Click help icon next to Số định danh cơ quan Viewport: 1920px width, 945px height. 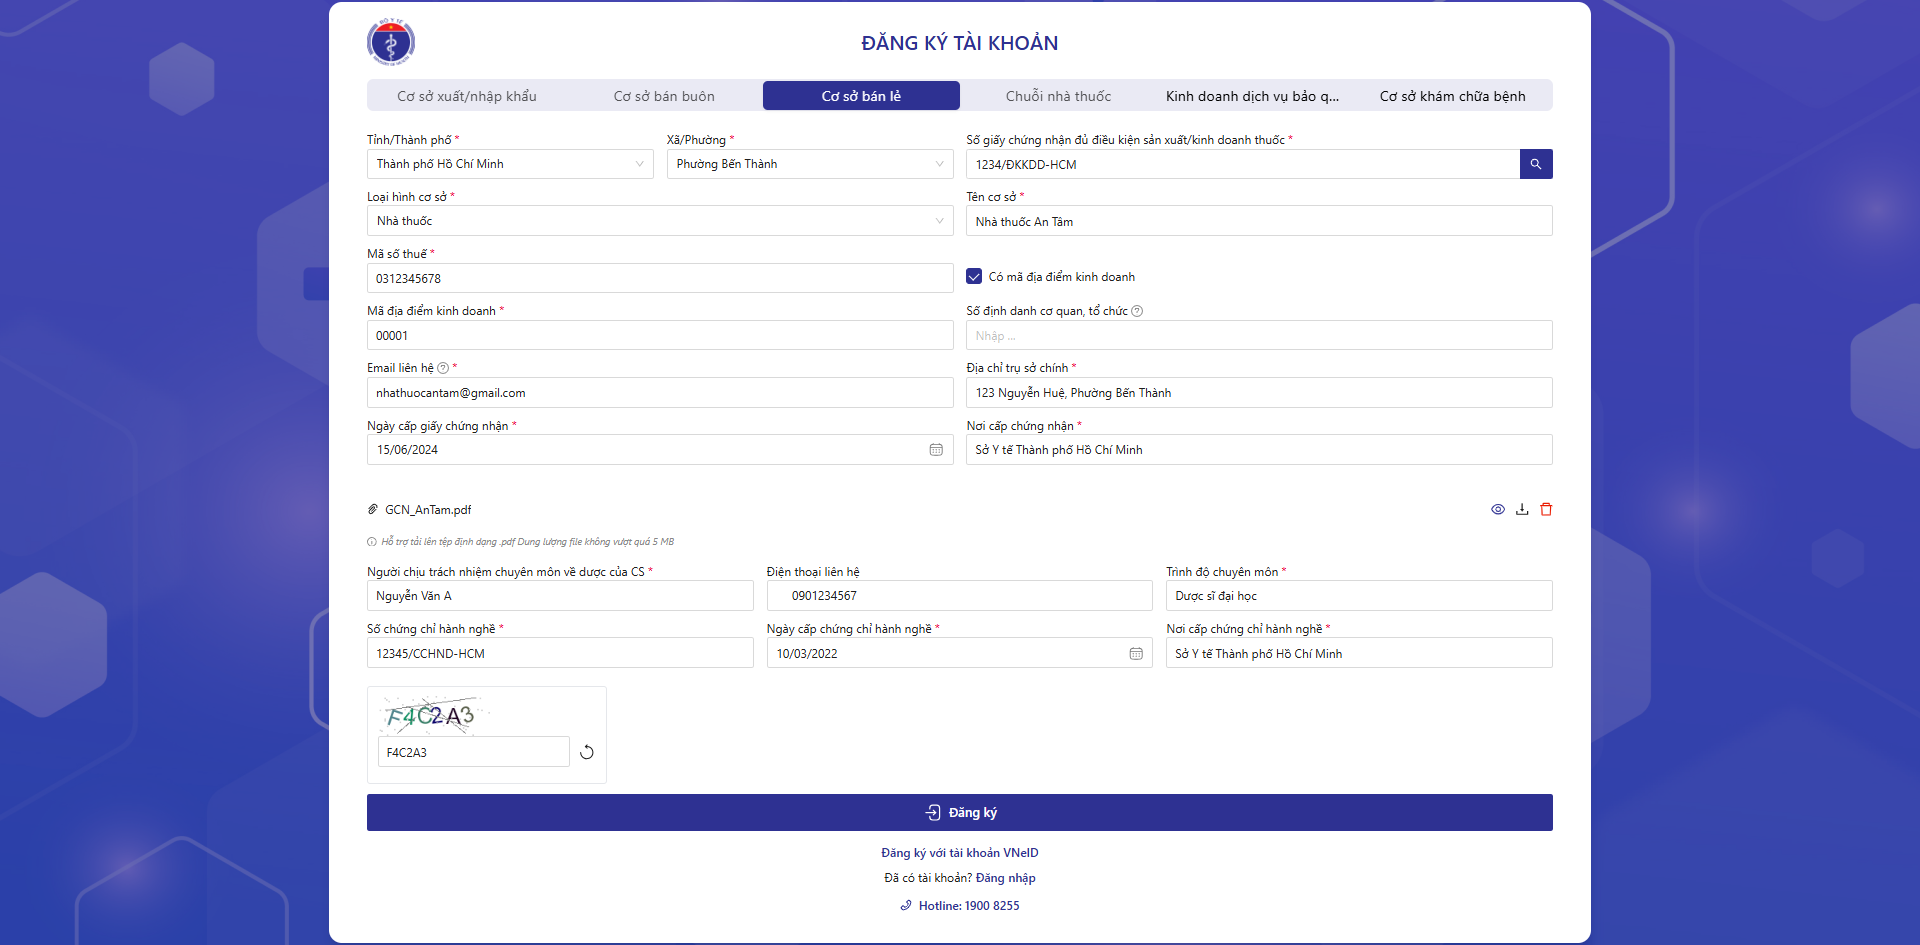click(x=1137, y=311)
